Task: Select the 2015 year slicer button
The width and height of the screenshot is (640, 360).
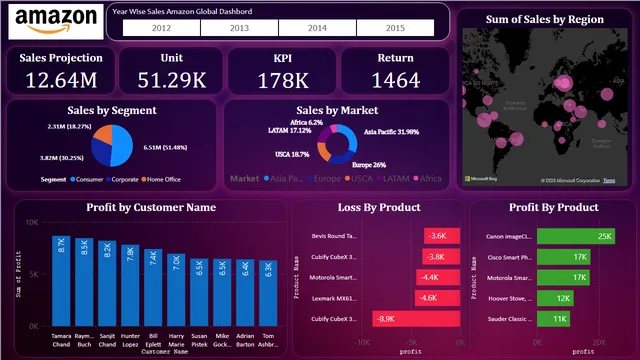Action: click(x=395, y=28)
